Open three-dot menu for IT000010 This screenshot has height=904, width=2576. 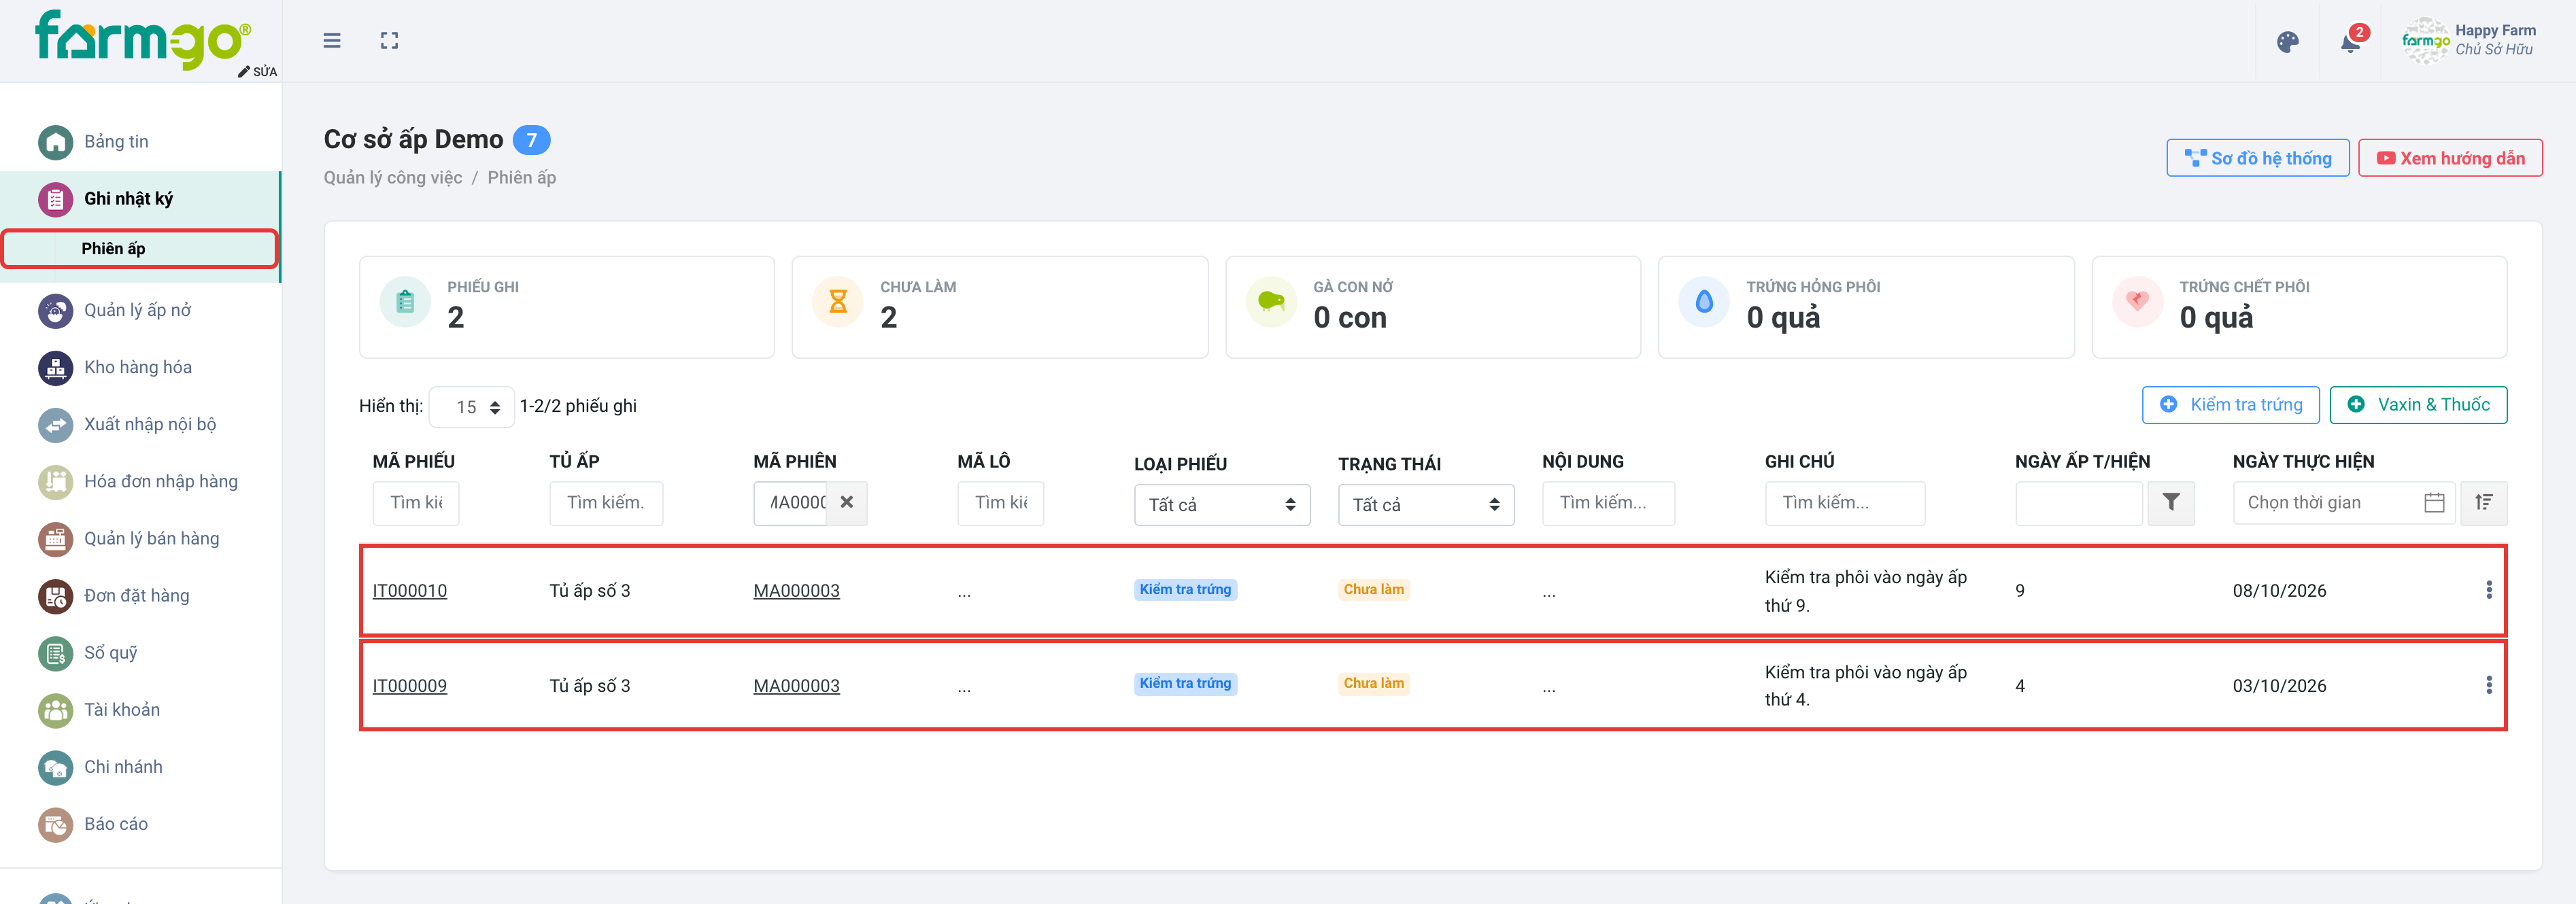(x=2488, y=590)
